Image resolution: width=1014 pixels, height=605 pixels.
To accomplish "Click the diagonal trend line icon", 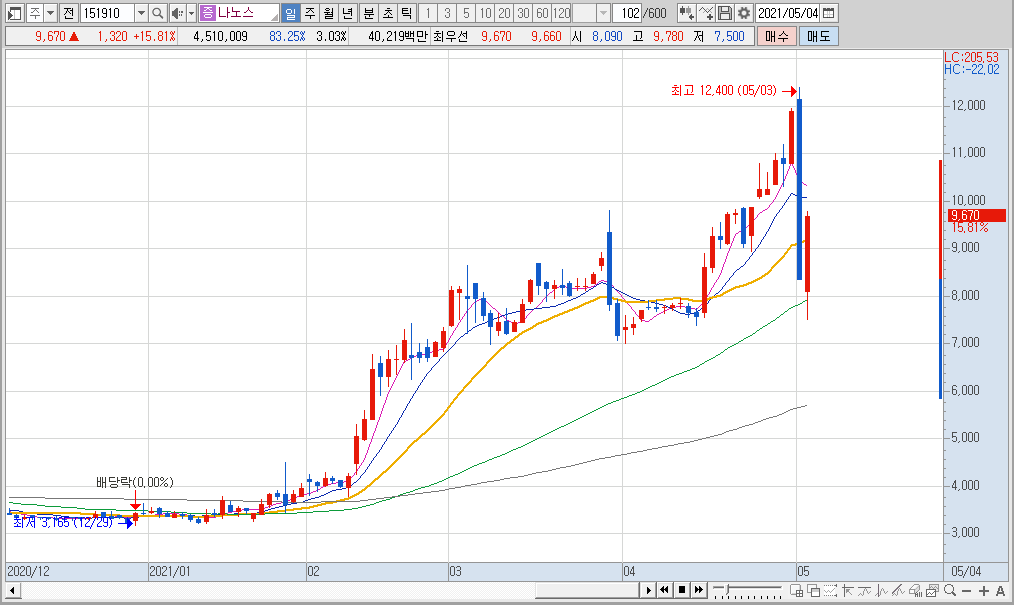I will (898, 590).
